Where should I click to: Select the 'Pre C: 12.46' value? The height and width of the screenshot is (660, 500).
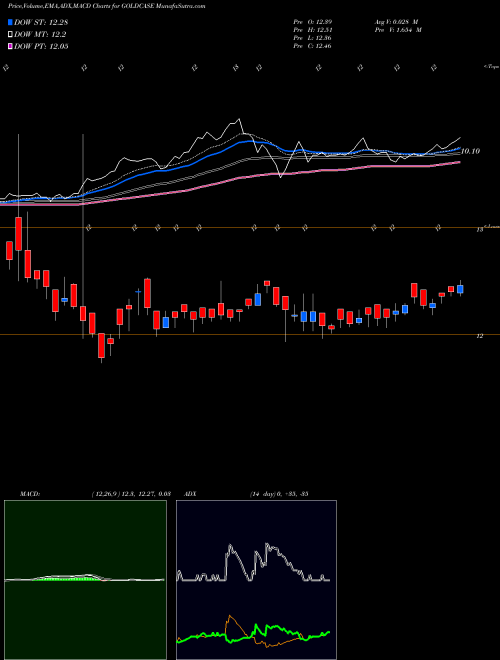click(312, 46)
